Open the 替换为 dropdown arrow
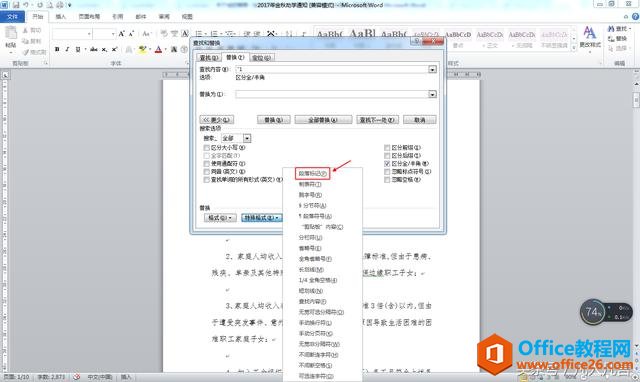640x382 pixels. coord(433,94)
